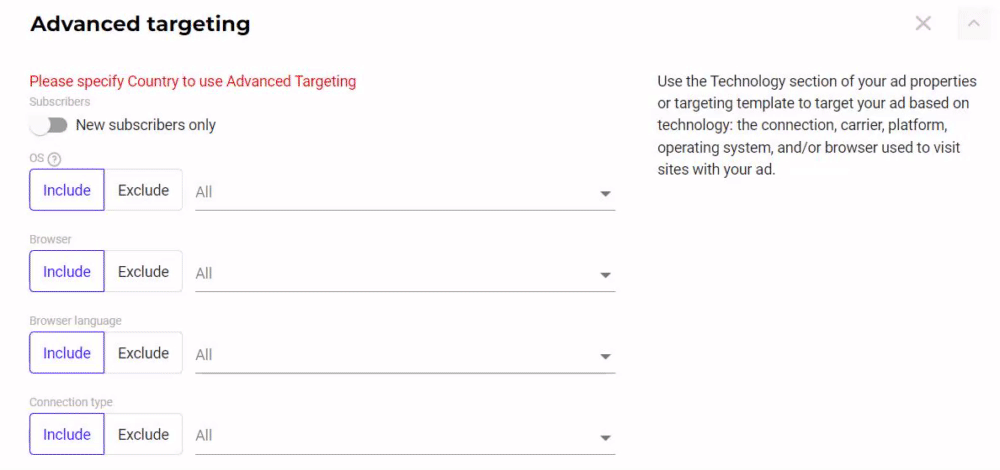Click the OS selection field showing All
The height and width of the screenshot is (470, 1000).
click(405, 192)
